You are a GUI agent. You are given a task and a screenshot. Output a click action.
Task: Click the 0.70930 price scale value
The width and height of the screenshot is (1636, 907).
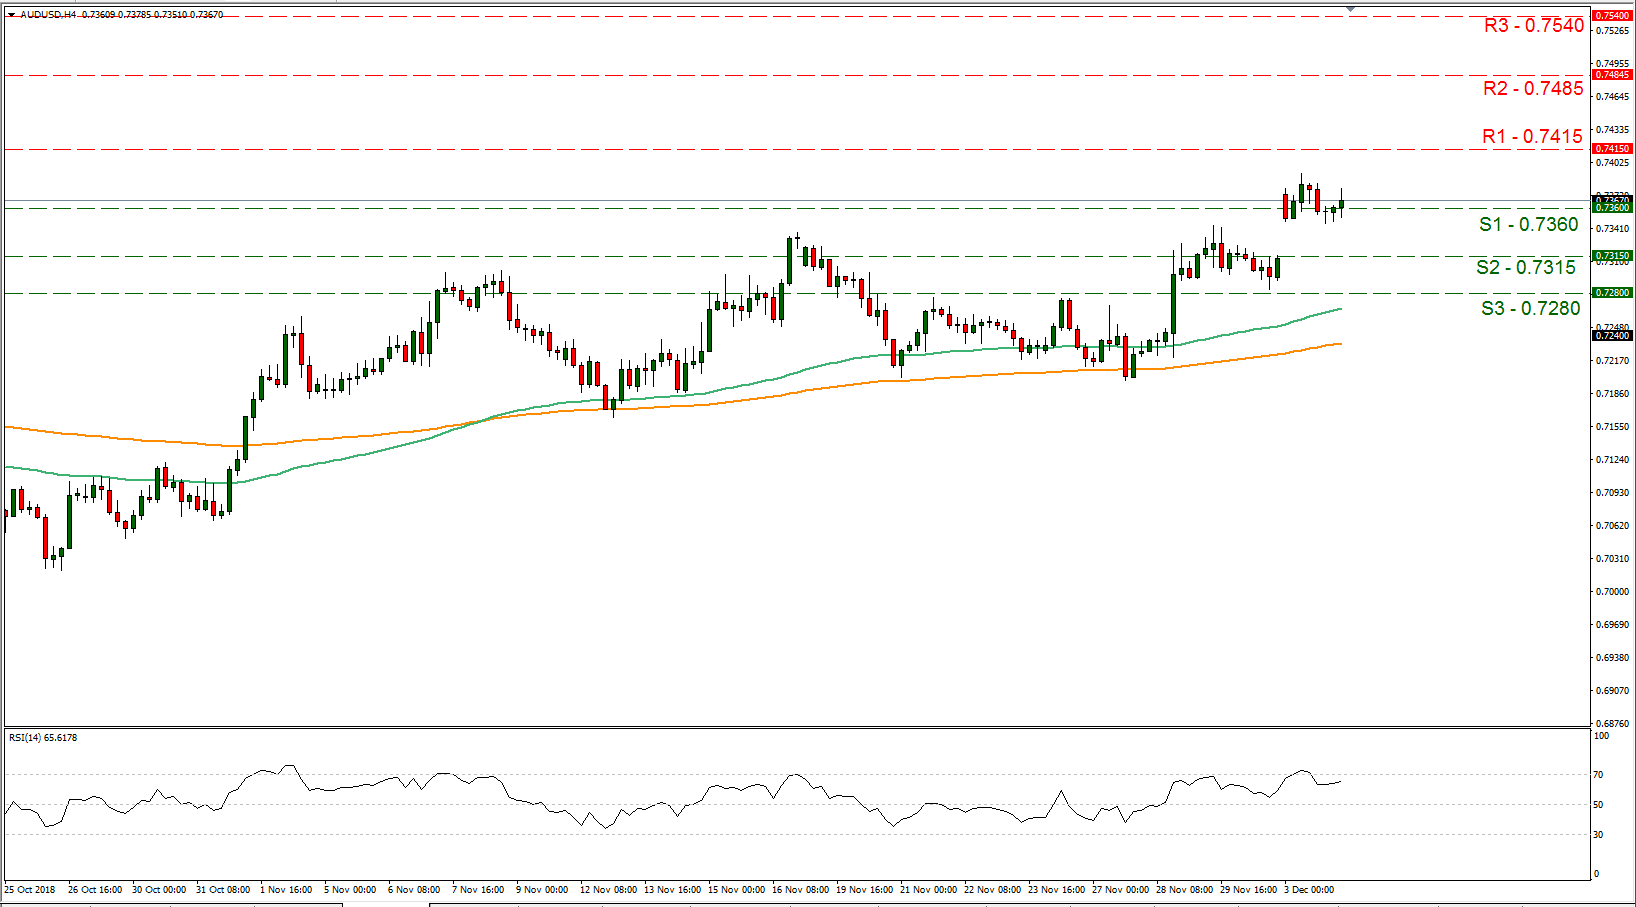click(1613, 493)
